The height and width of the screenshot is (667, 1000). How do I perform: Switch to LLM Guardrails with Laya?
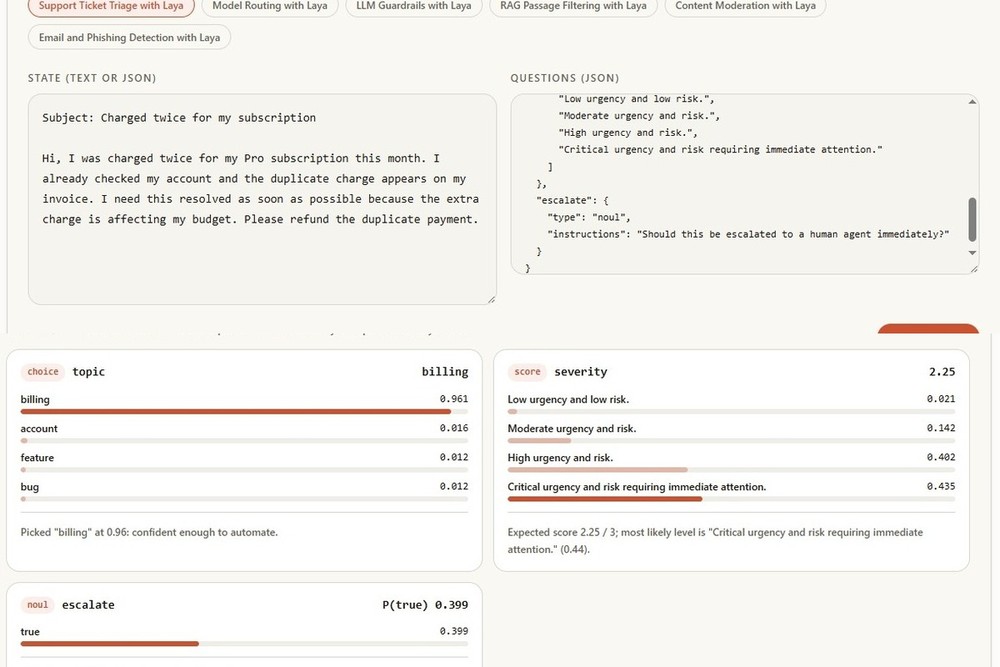click(x=414, y=6)
